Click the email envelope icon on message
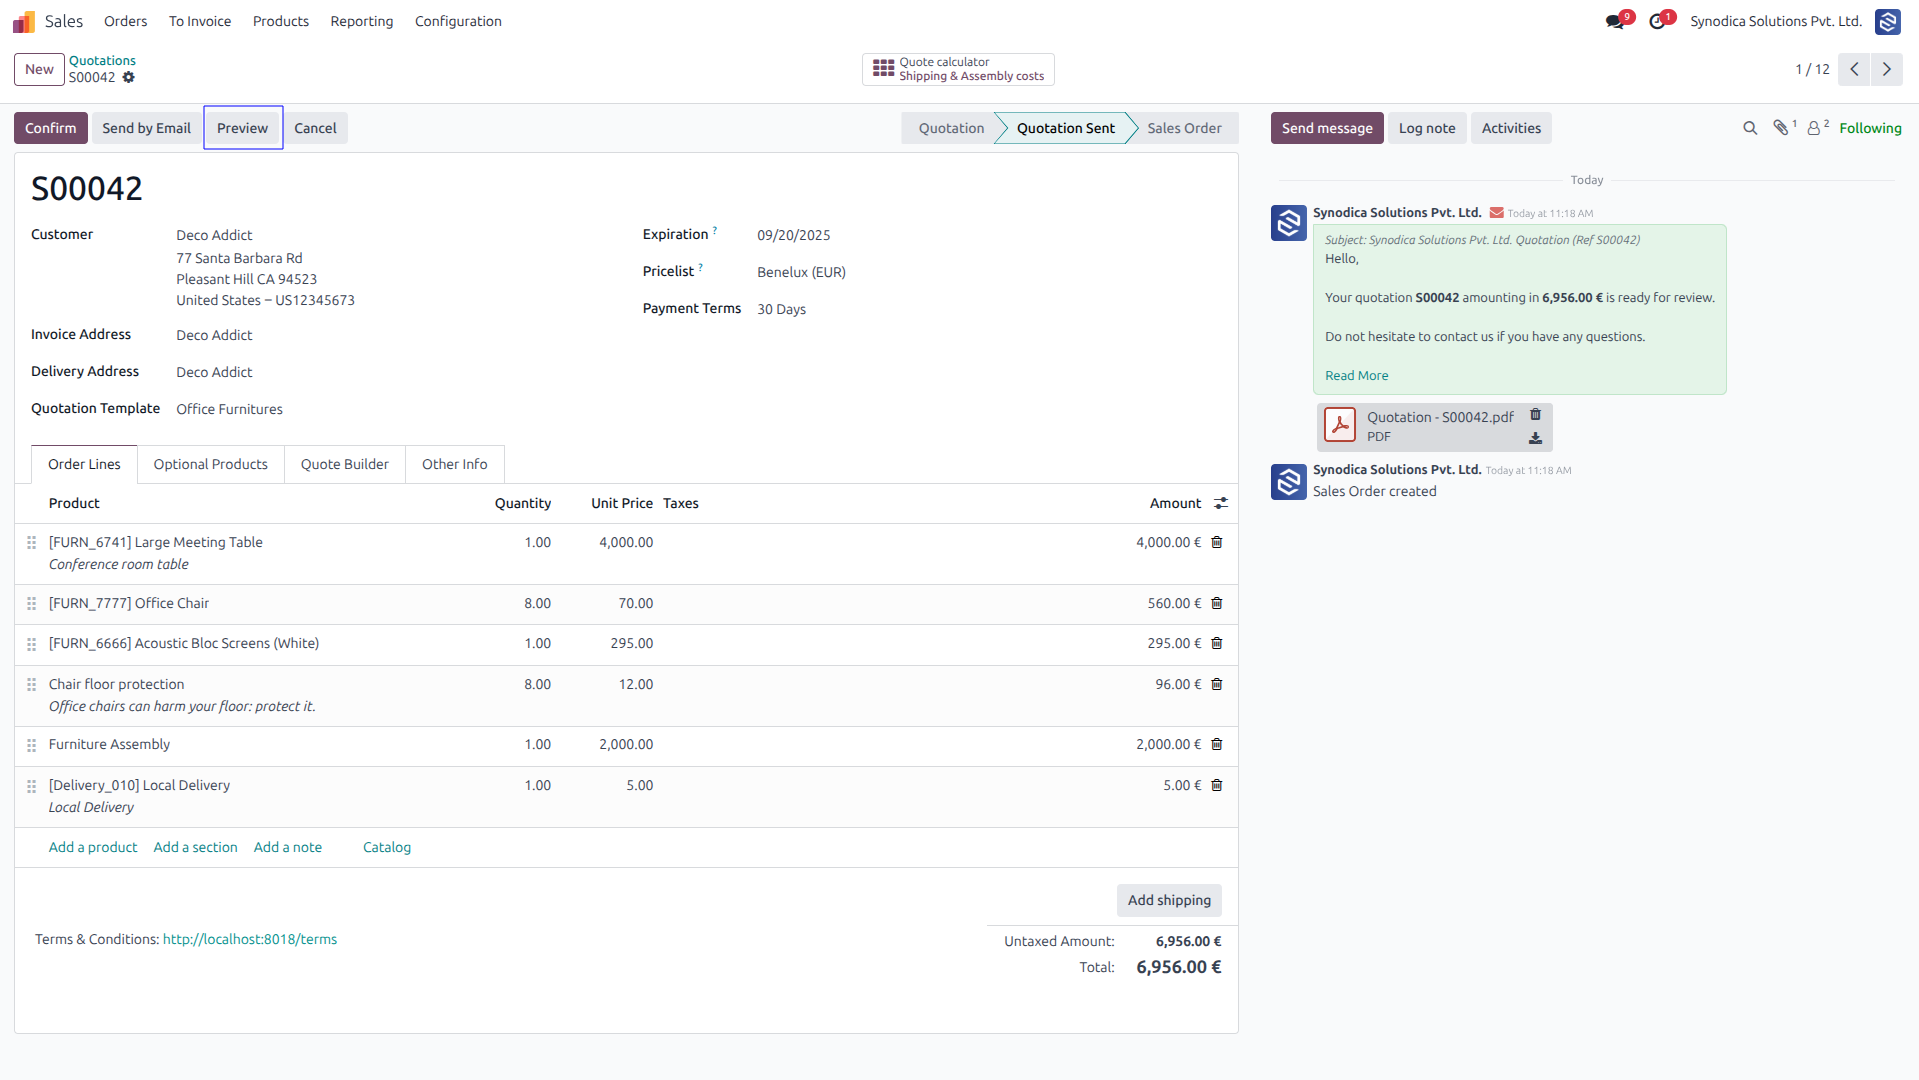Screen dimensions: 1919x1080 pos(1496,213)
